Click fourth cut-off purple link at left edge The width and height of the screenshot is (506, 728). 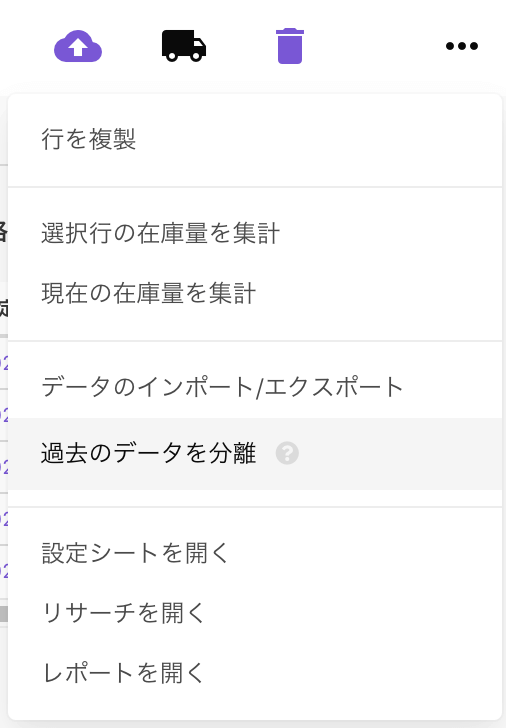tap(4, 519)
